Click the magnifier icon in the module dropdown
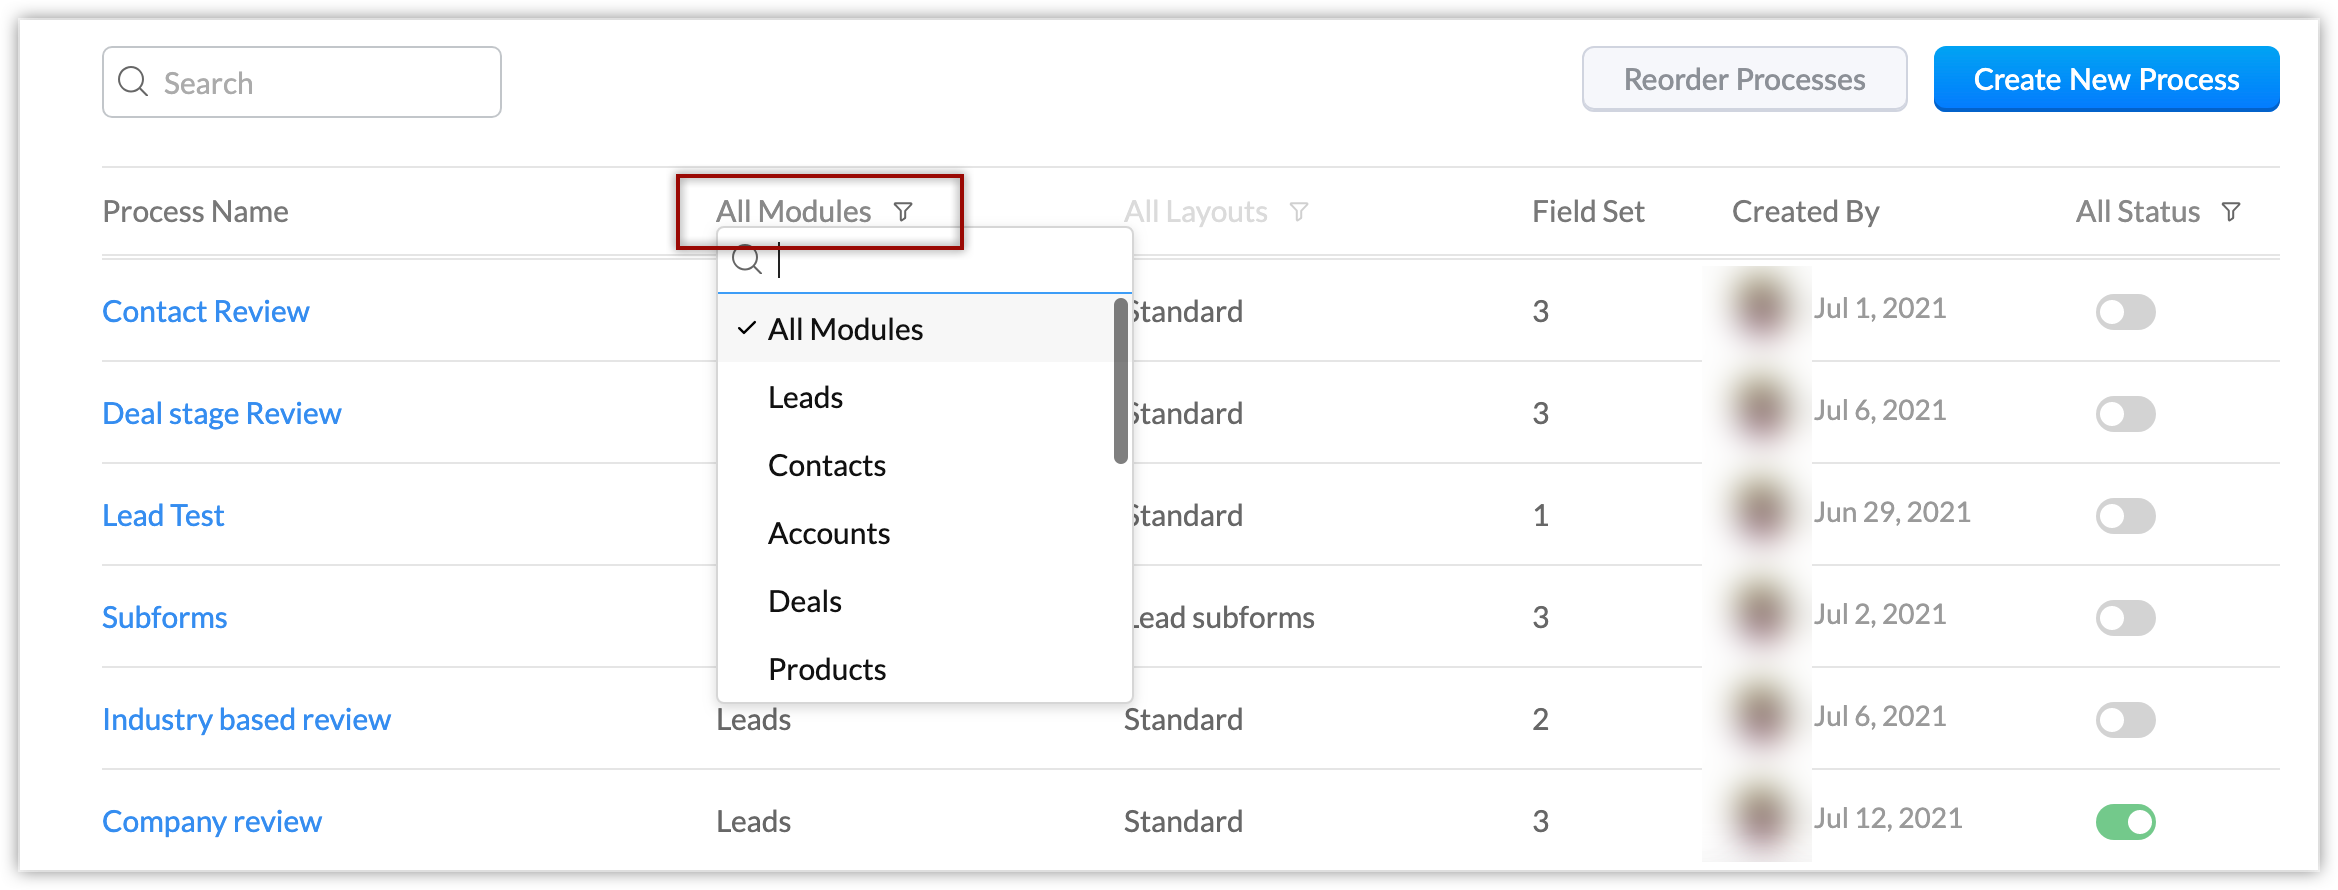 pos(746,260)
